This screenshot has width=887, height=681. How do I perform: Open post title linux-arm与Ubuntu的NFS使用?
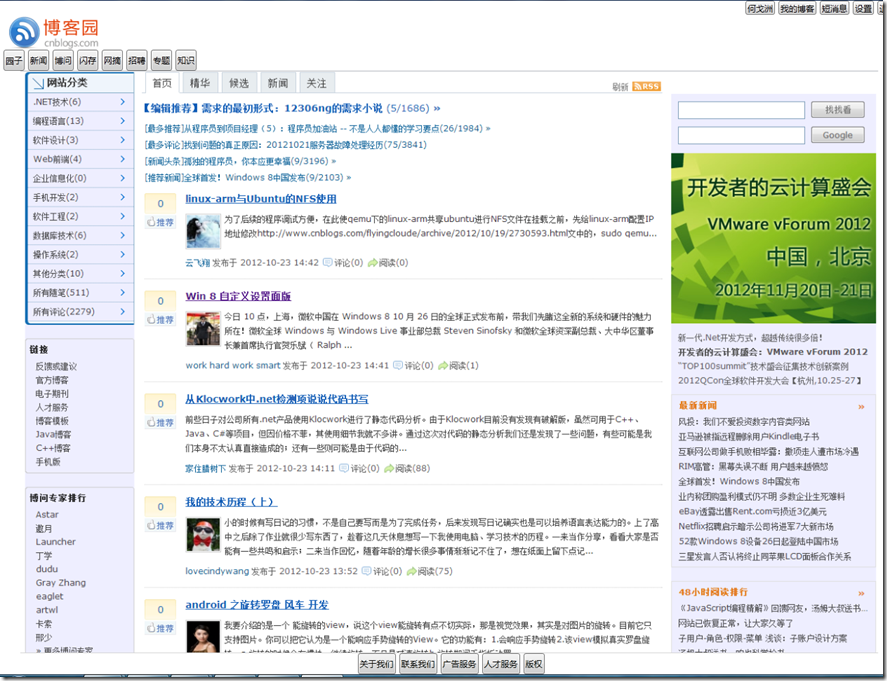click(x=261, y=199)
